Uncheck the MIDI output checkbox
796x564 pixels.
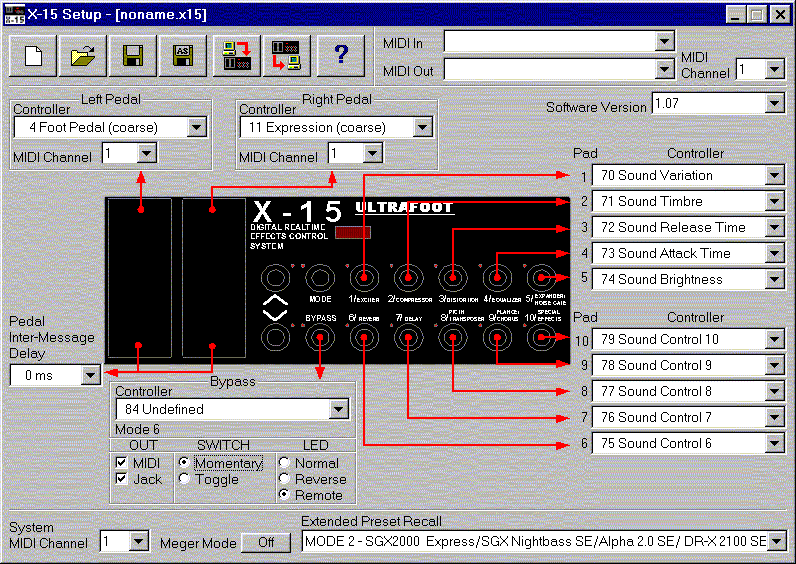[x=121, y=462]
